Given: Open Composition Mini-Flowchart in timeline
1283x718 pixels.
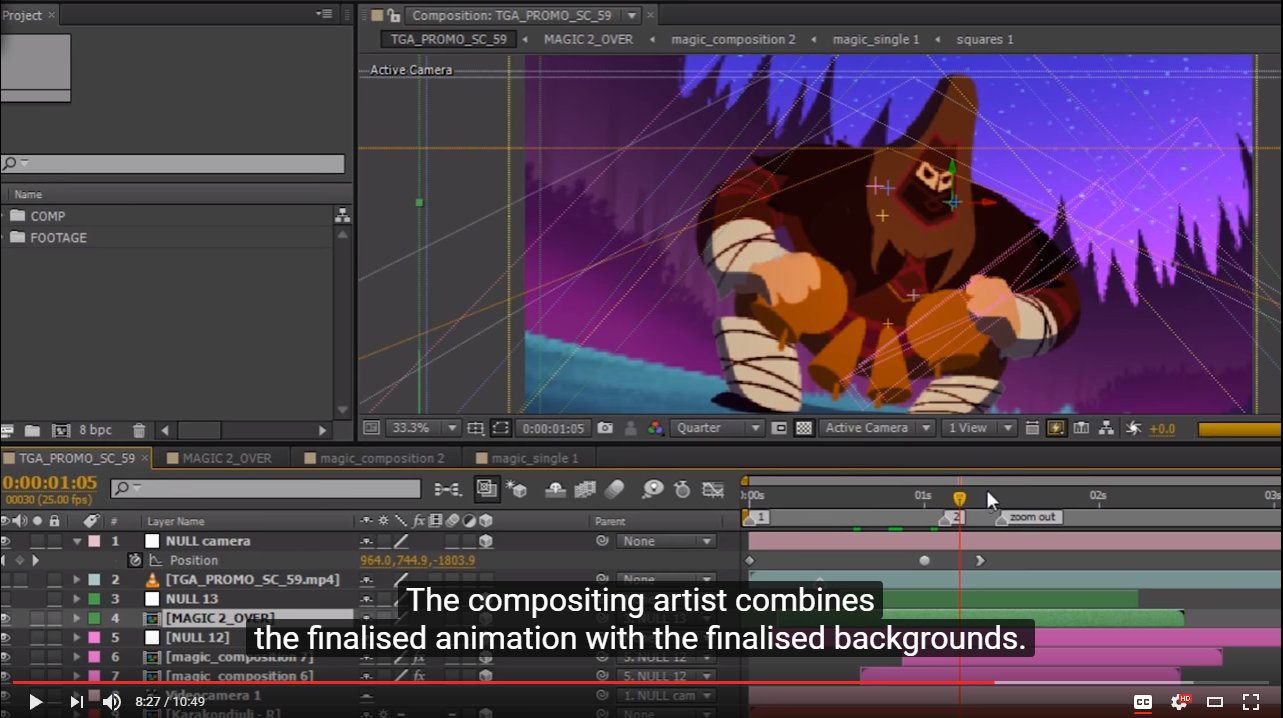Looking at the screenshot, I should pos(447,489).
